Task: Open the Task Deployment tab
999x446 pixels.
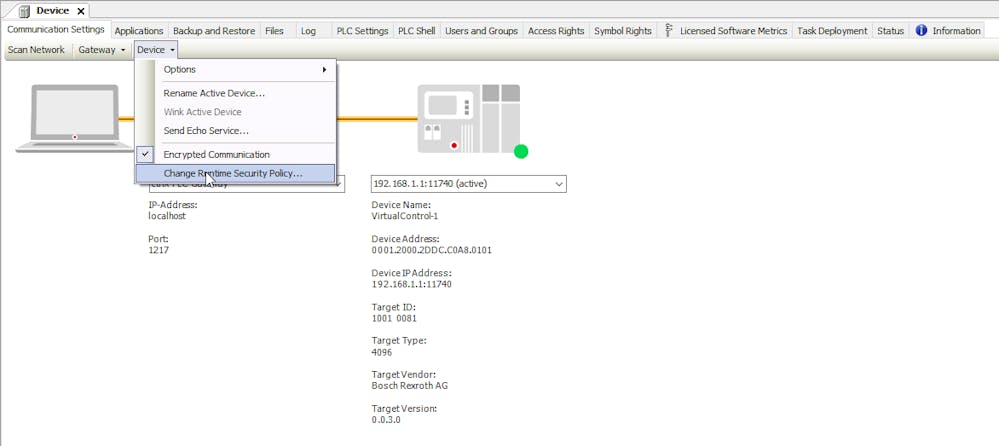Action: (832, 31)
